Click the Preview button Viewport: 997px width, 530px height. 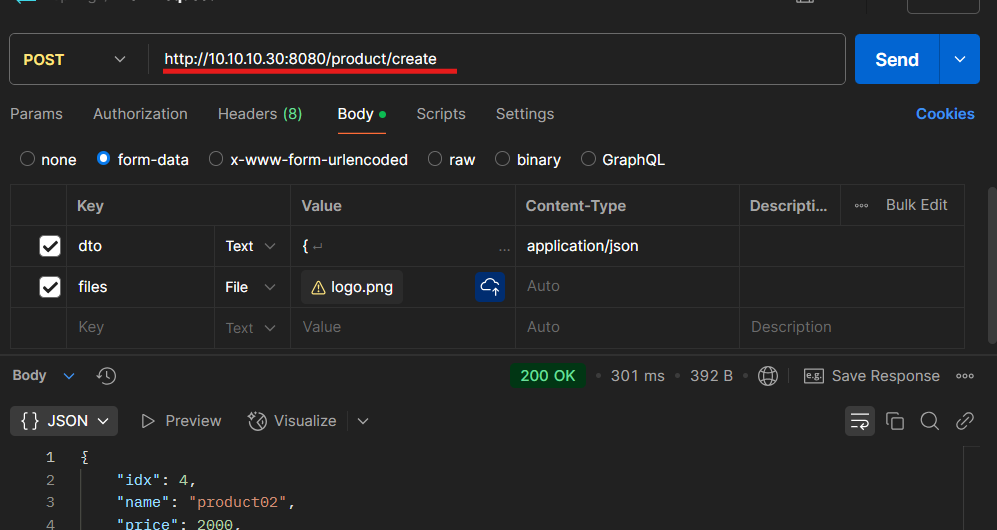pos(181,421)
